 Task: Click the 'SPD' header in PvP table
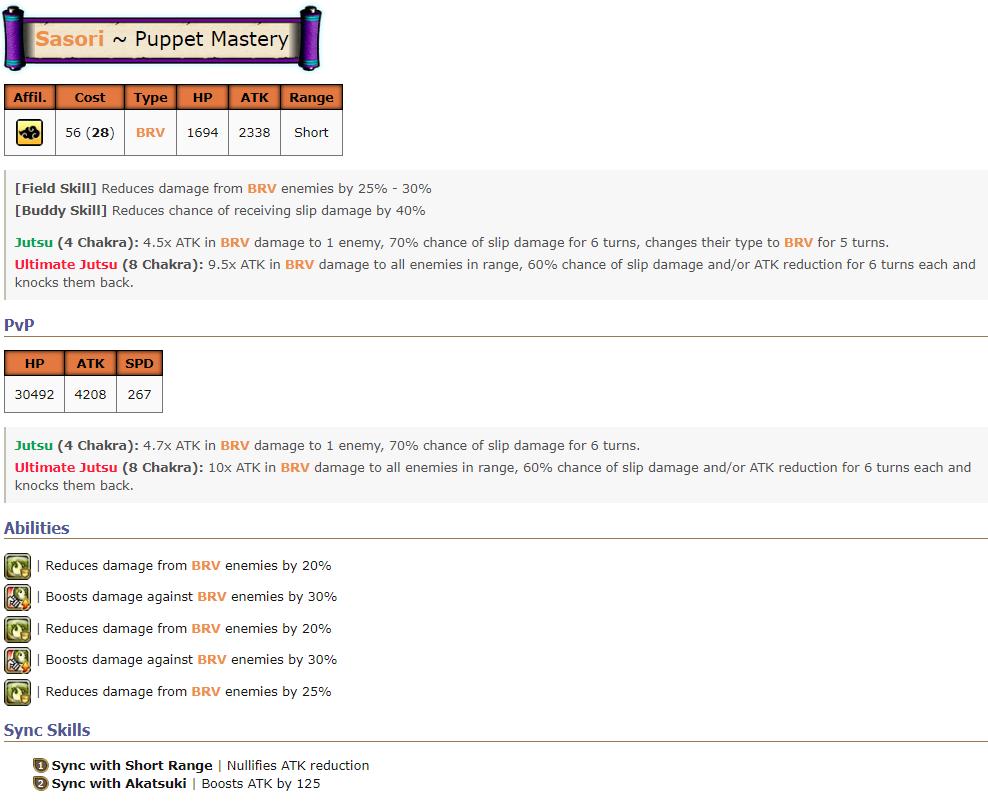click(139, 363)
